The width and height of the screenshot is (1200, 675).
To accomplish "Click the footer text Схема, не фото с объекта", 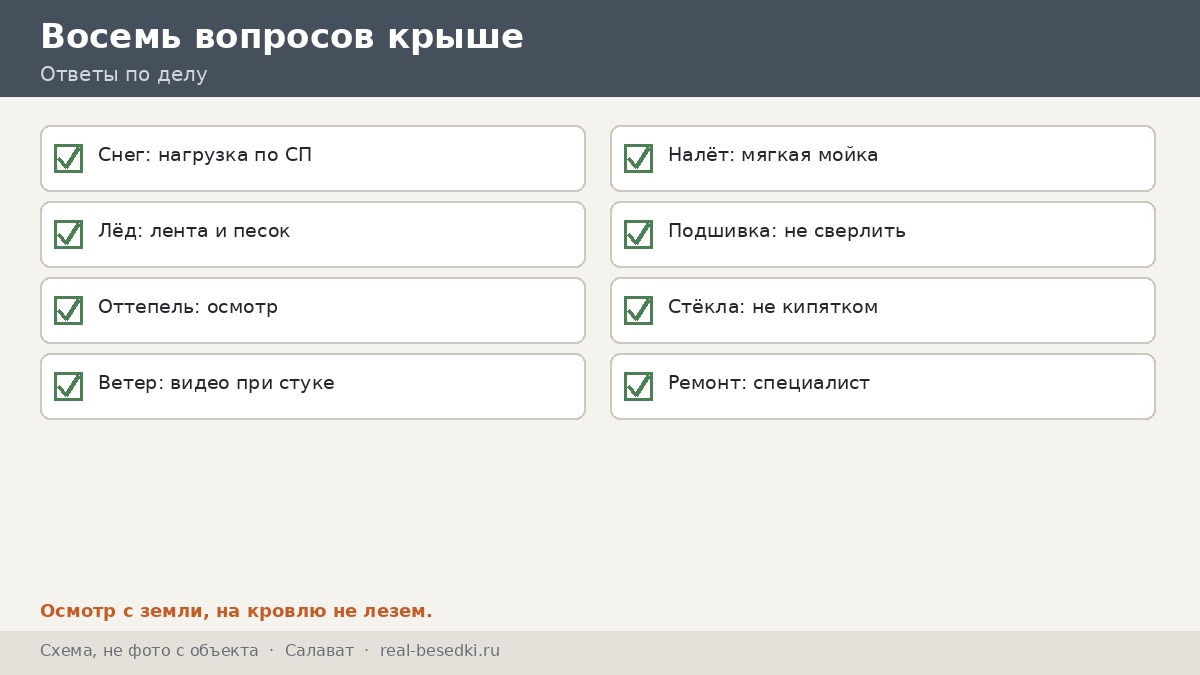I will 149,651.
